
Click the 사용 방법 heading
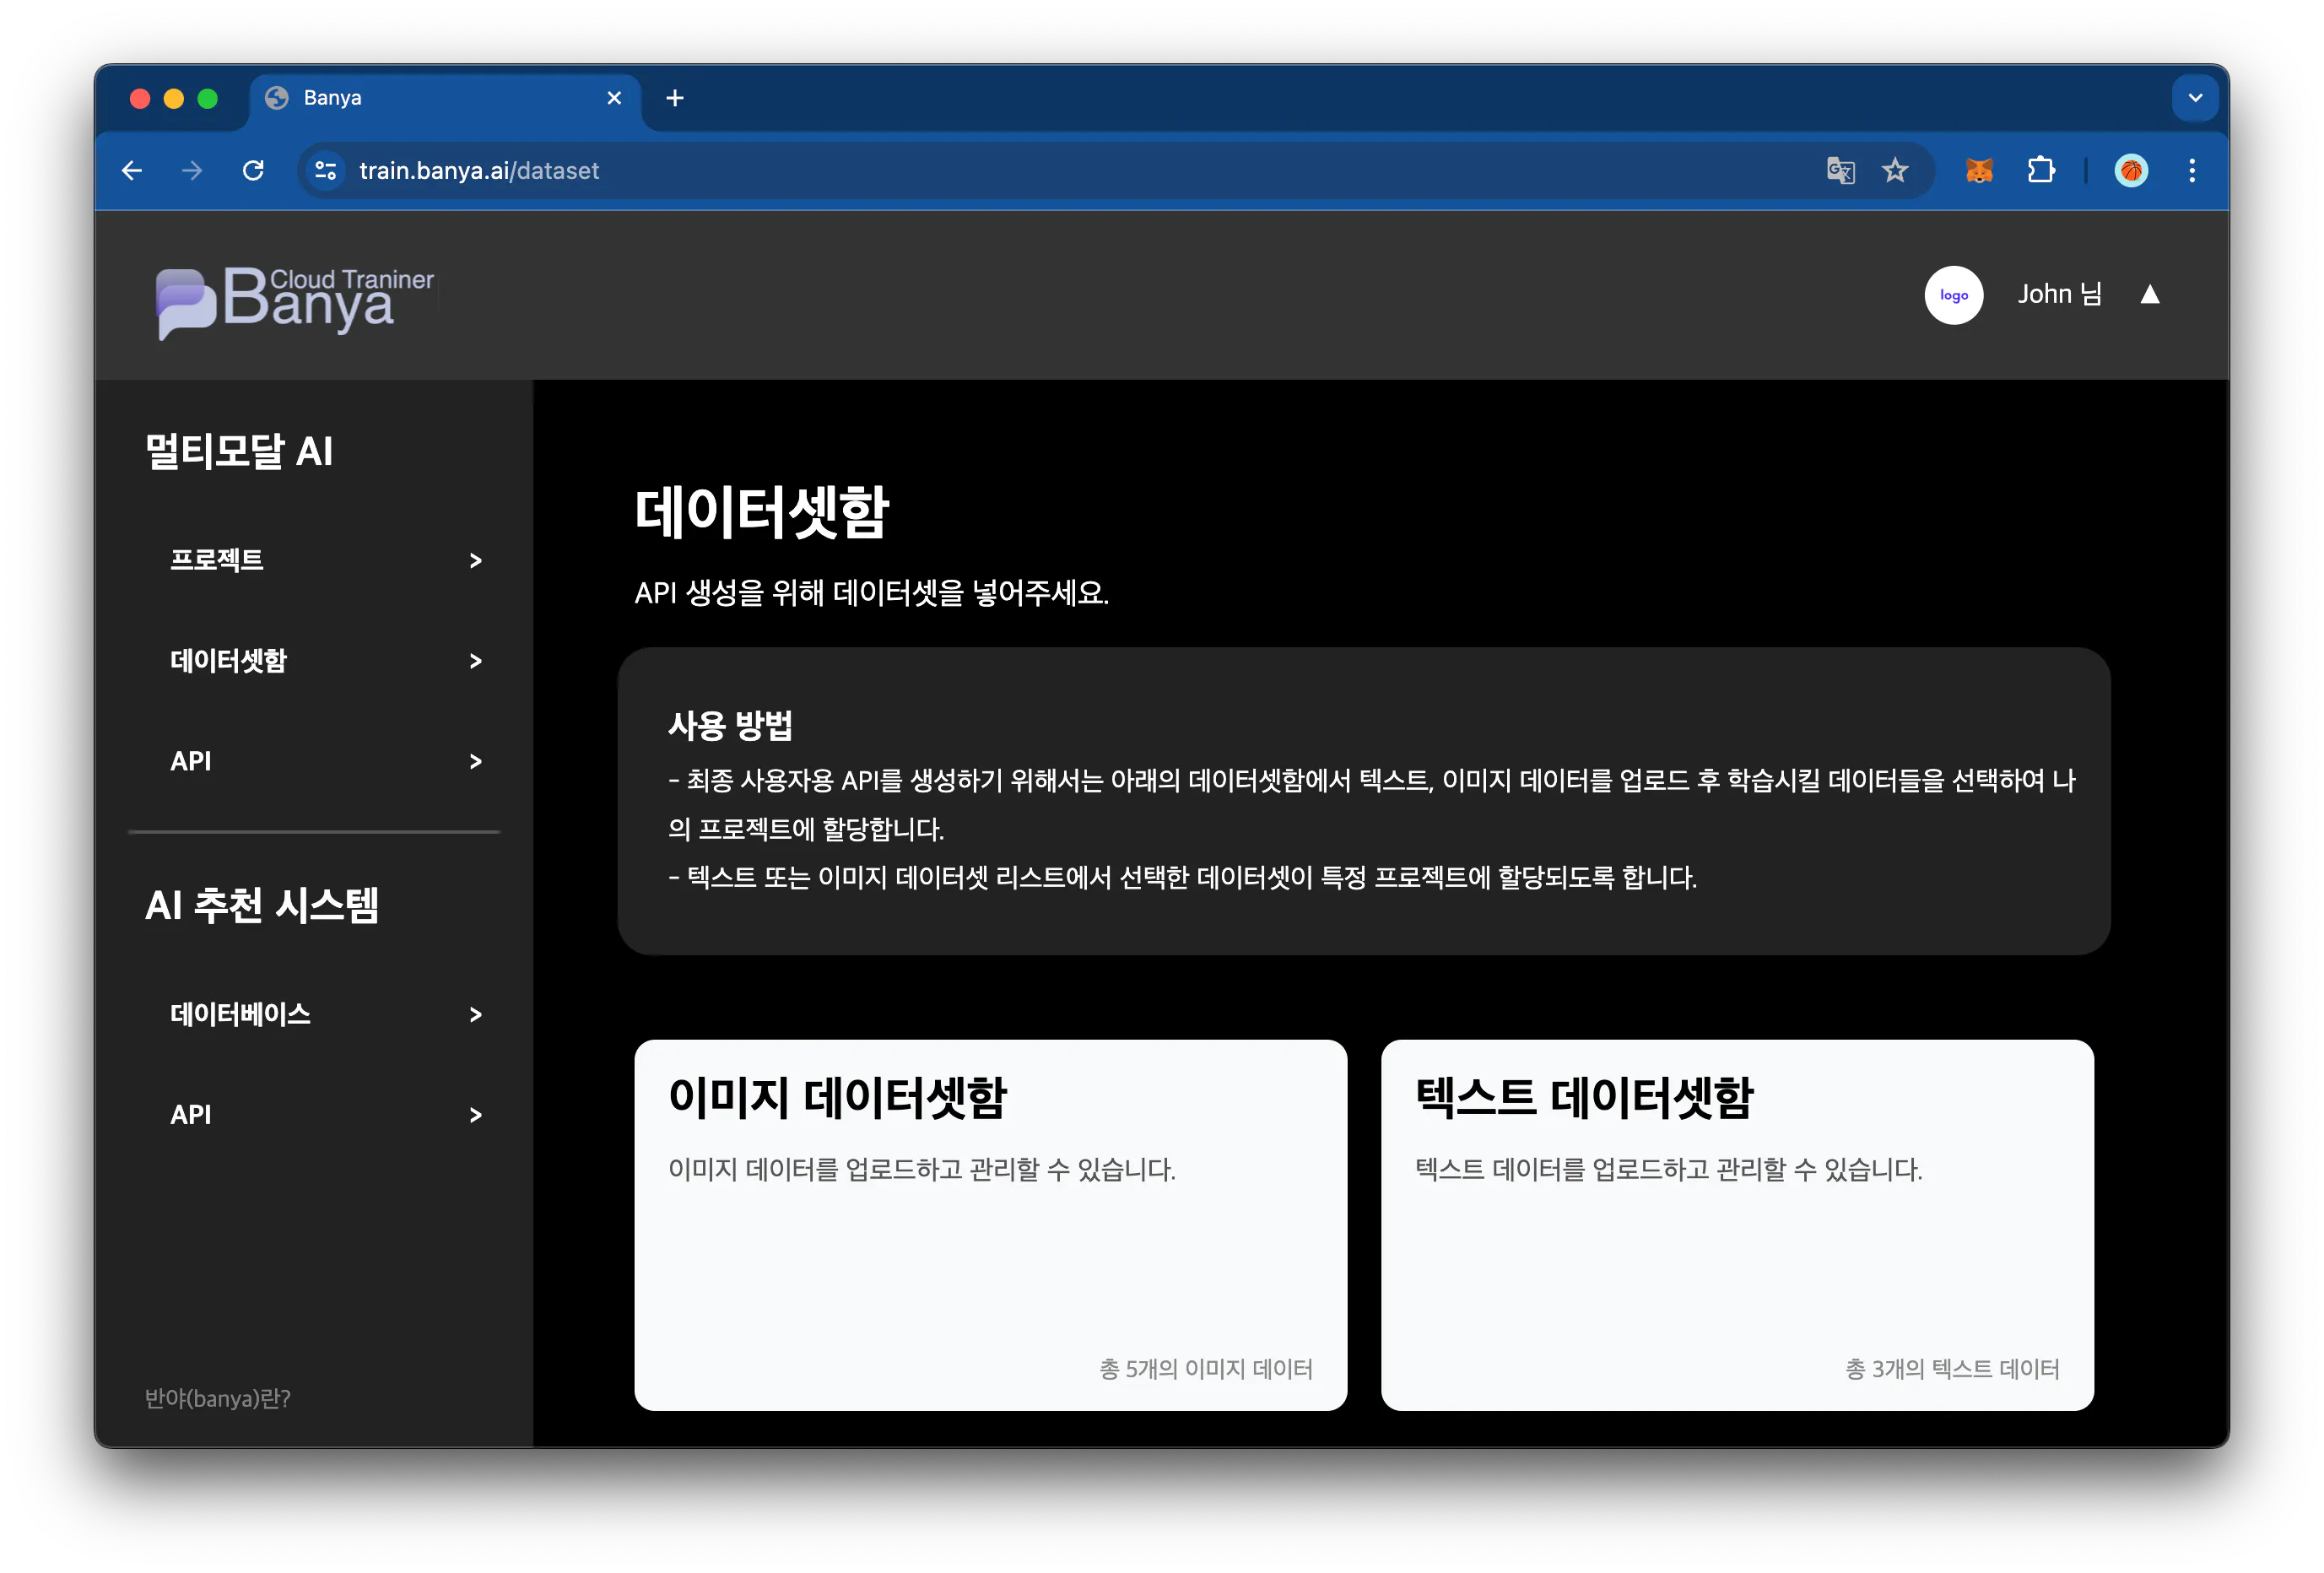click(x=731, y=725)
